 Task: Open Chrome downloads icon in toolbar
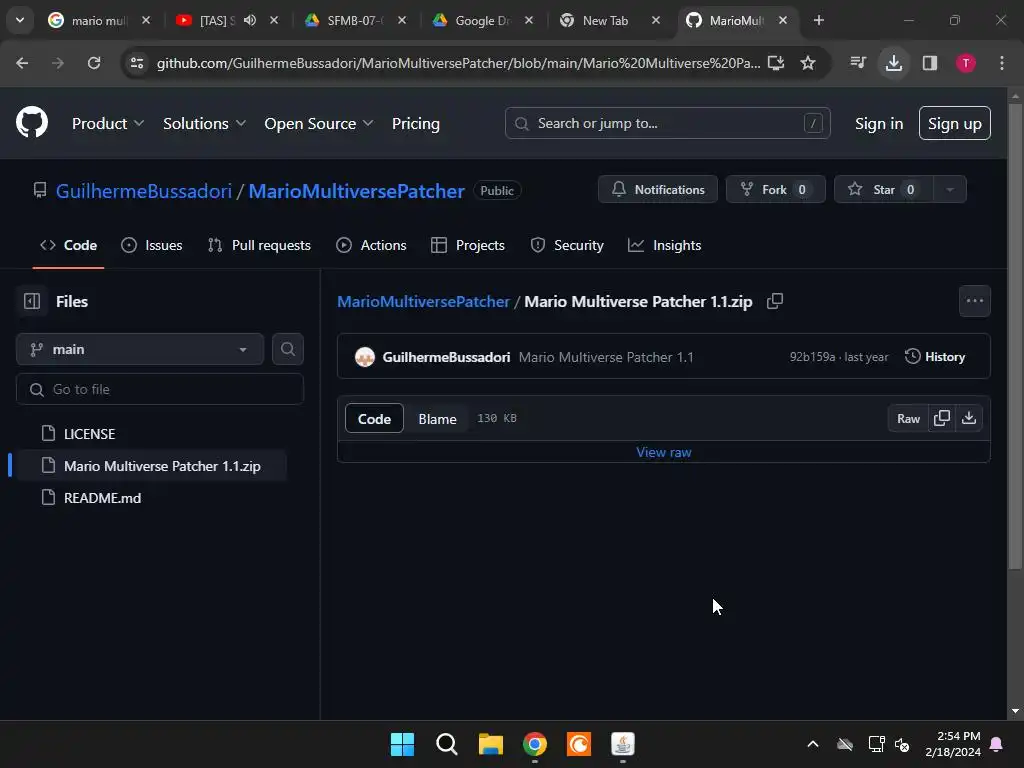[x=894, y=63]
